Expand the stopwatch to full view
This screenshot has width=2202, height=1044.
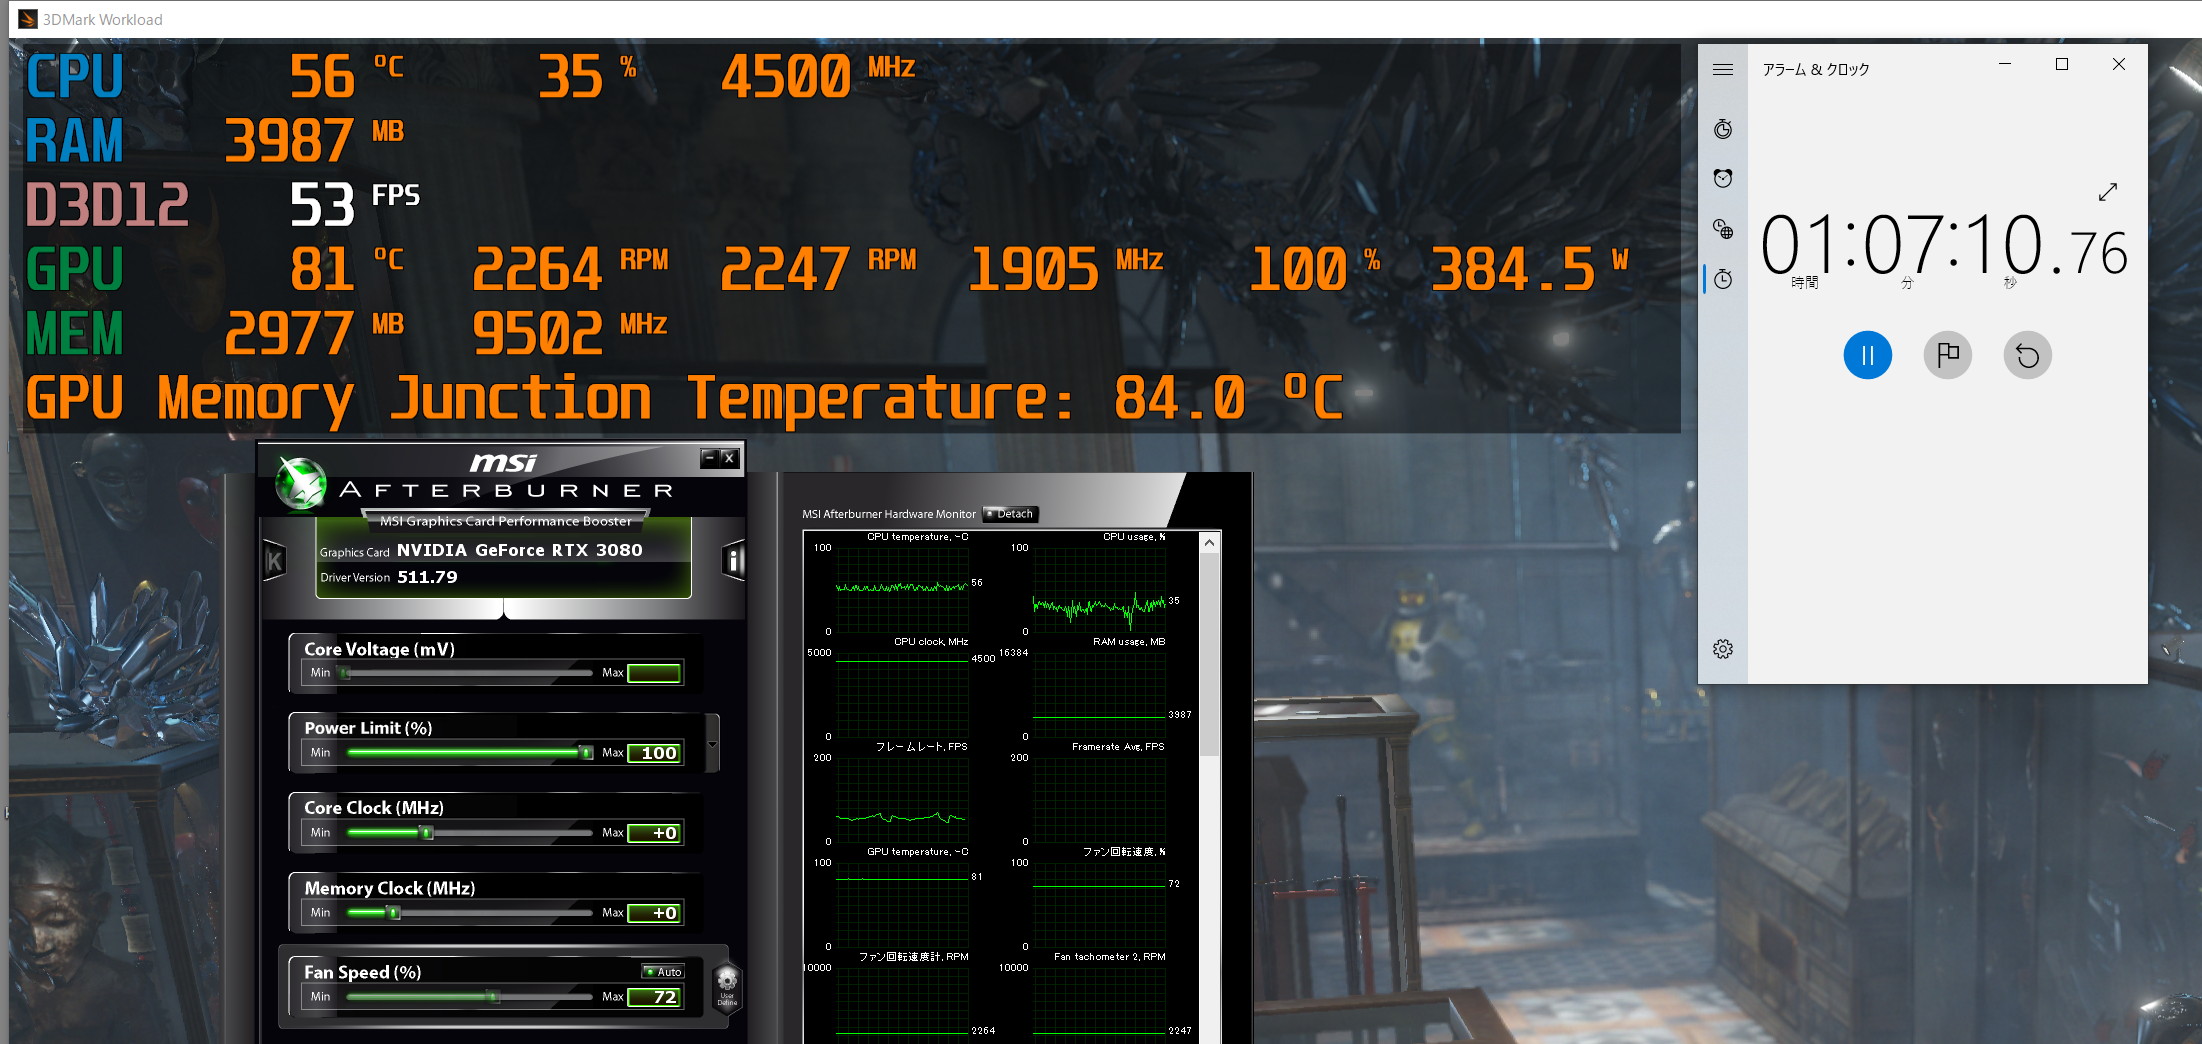(x=2108, y=192)
